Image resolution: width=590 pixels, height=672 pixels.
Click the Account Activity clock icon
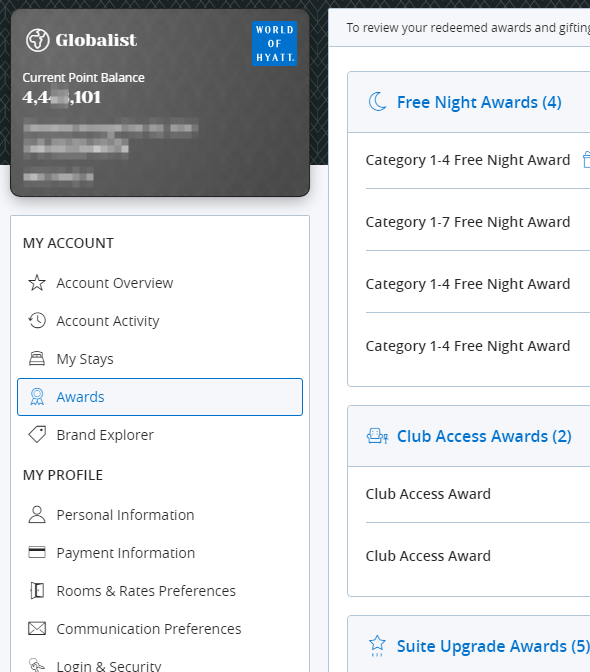click(x=37, y=321)
